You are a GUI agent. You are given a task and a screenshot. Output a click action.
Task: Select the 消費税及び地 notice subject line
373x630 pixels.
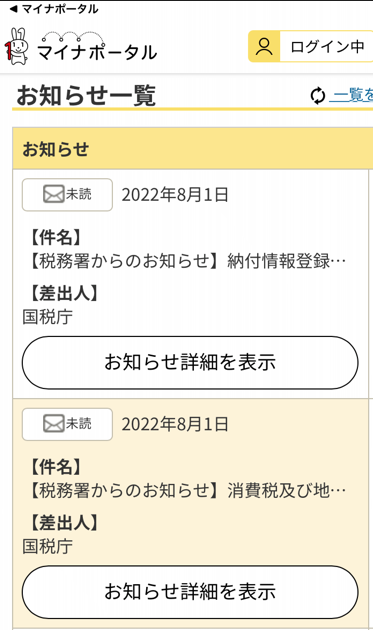187,491
